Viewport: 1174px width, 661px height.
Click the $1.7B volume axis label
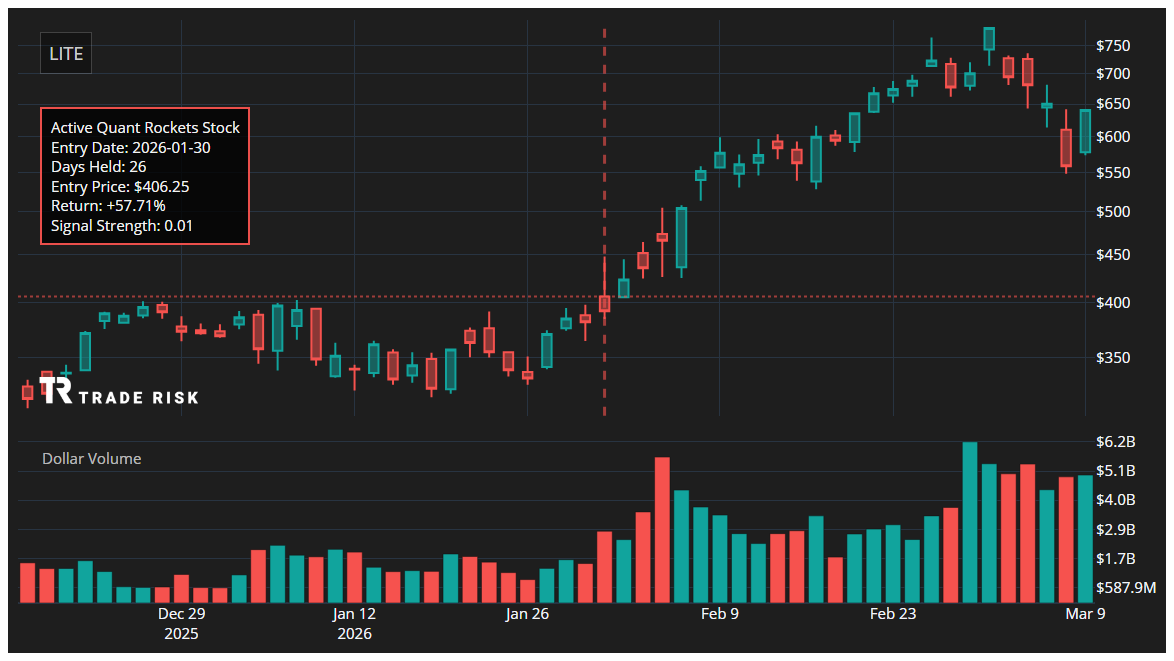1116,559
